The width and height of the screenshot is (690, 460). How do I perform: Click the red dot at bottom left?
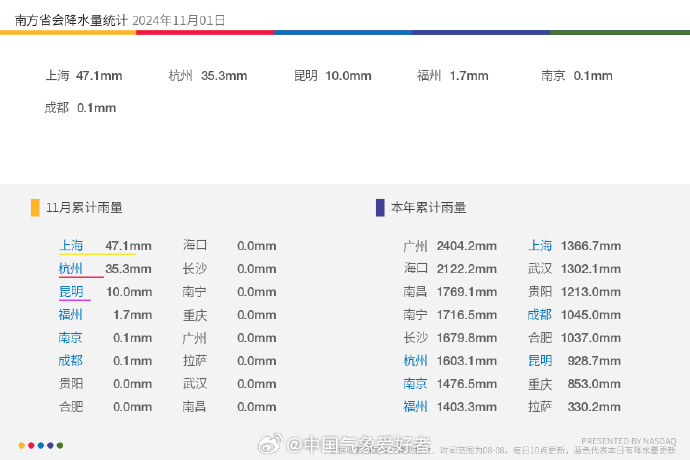(x=31, y=445)
